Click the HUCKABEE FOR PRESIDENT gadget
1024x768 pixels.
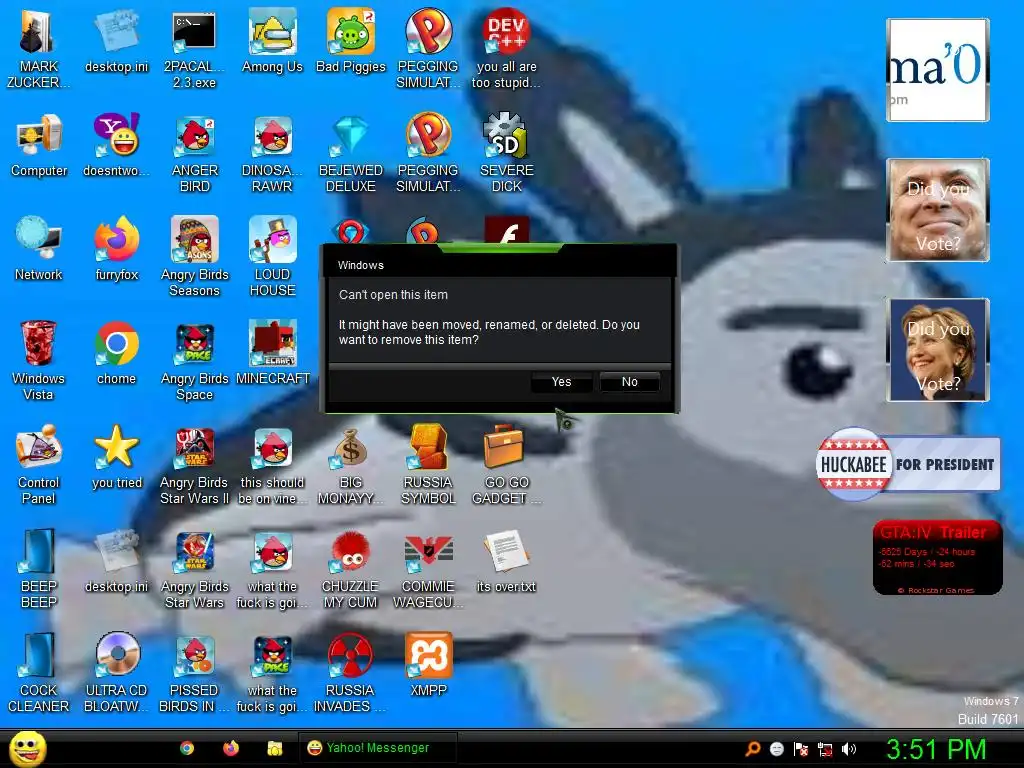click(908, 464)
